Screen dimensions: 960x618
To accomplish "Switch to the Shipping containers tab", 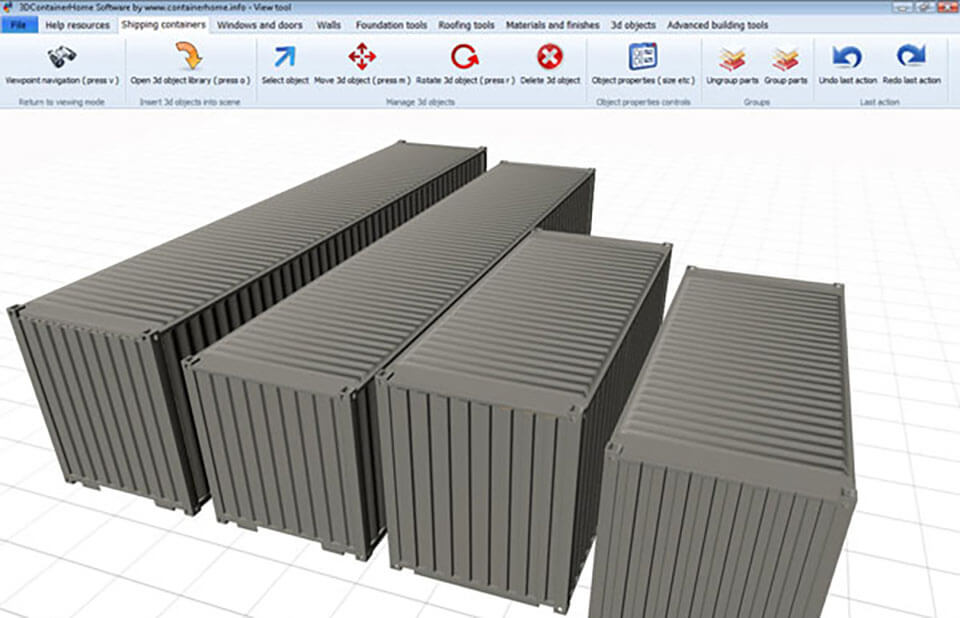I will (x=163, y=25).
